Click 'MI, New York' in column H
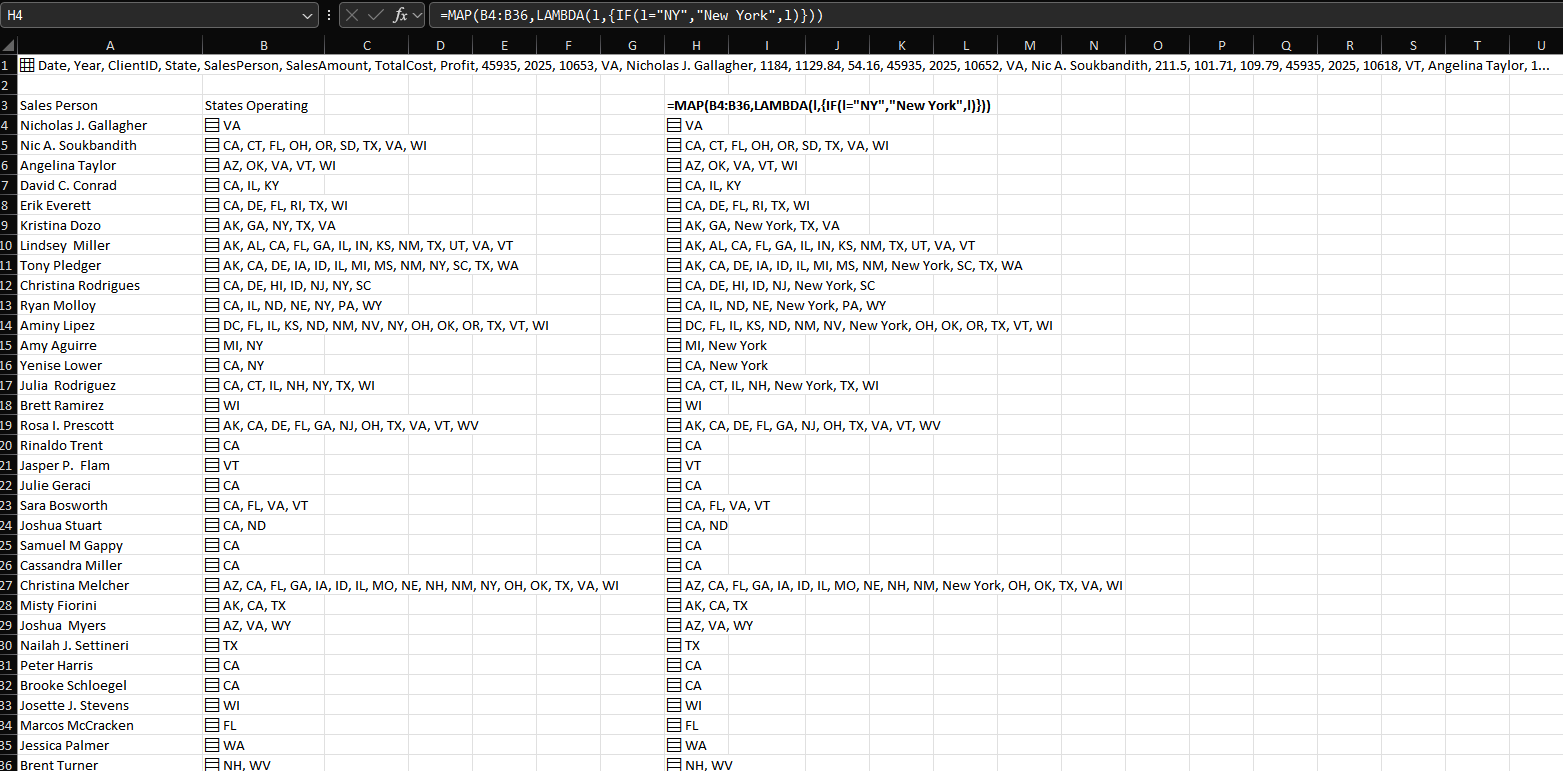 click(x=726, y=345)
